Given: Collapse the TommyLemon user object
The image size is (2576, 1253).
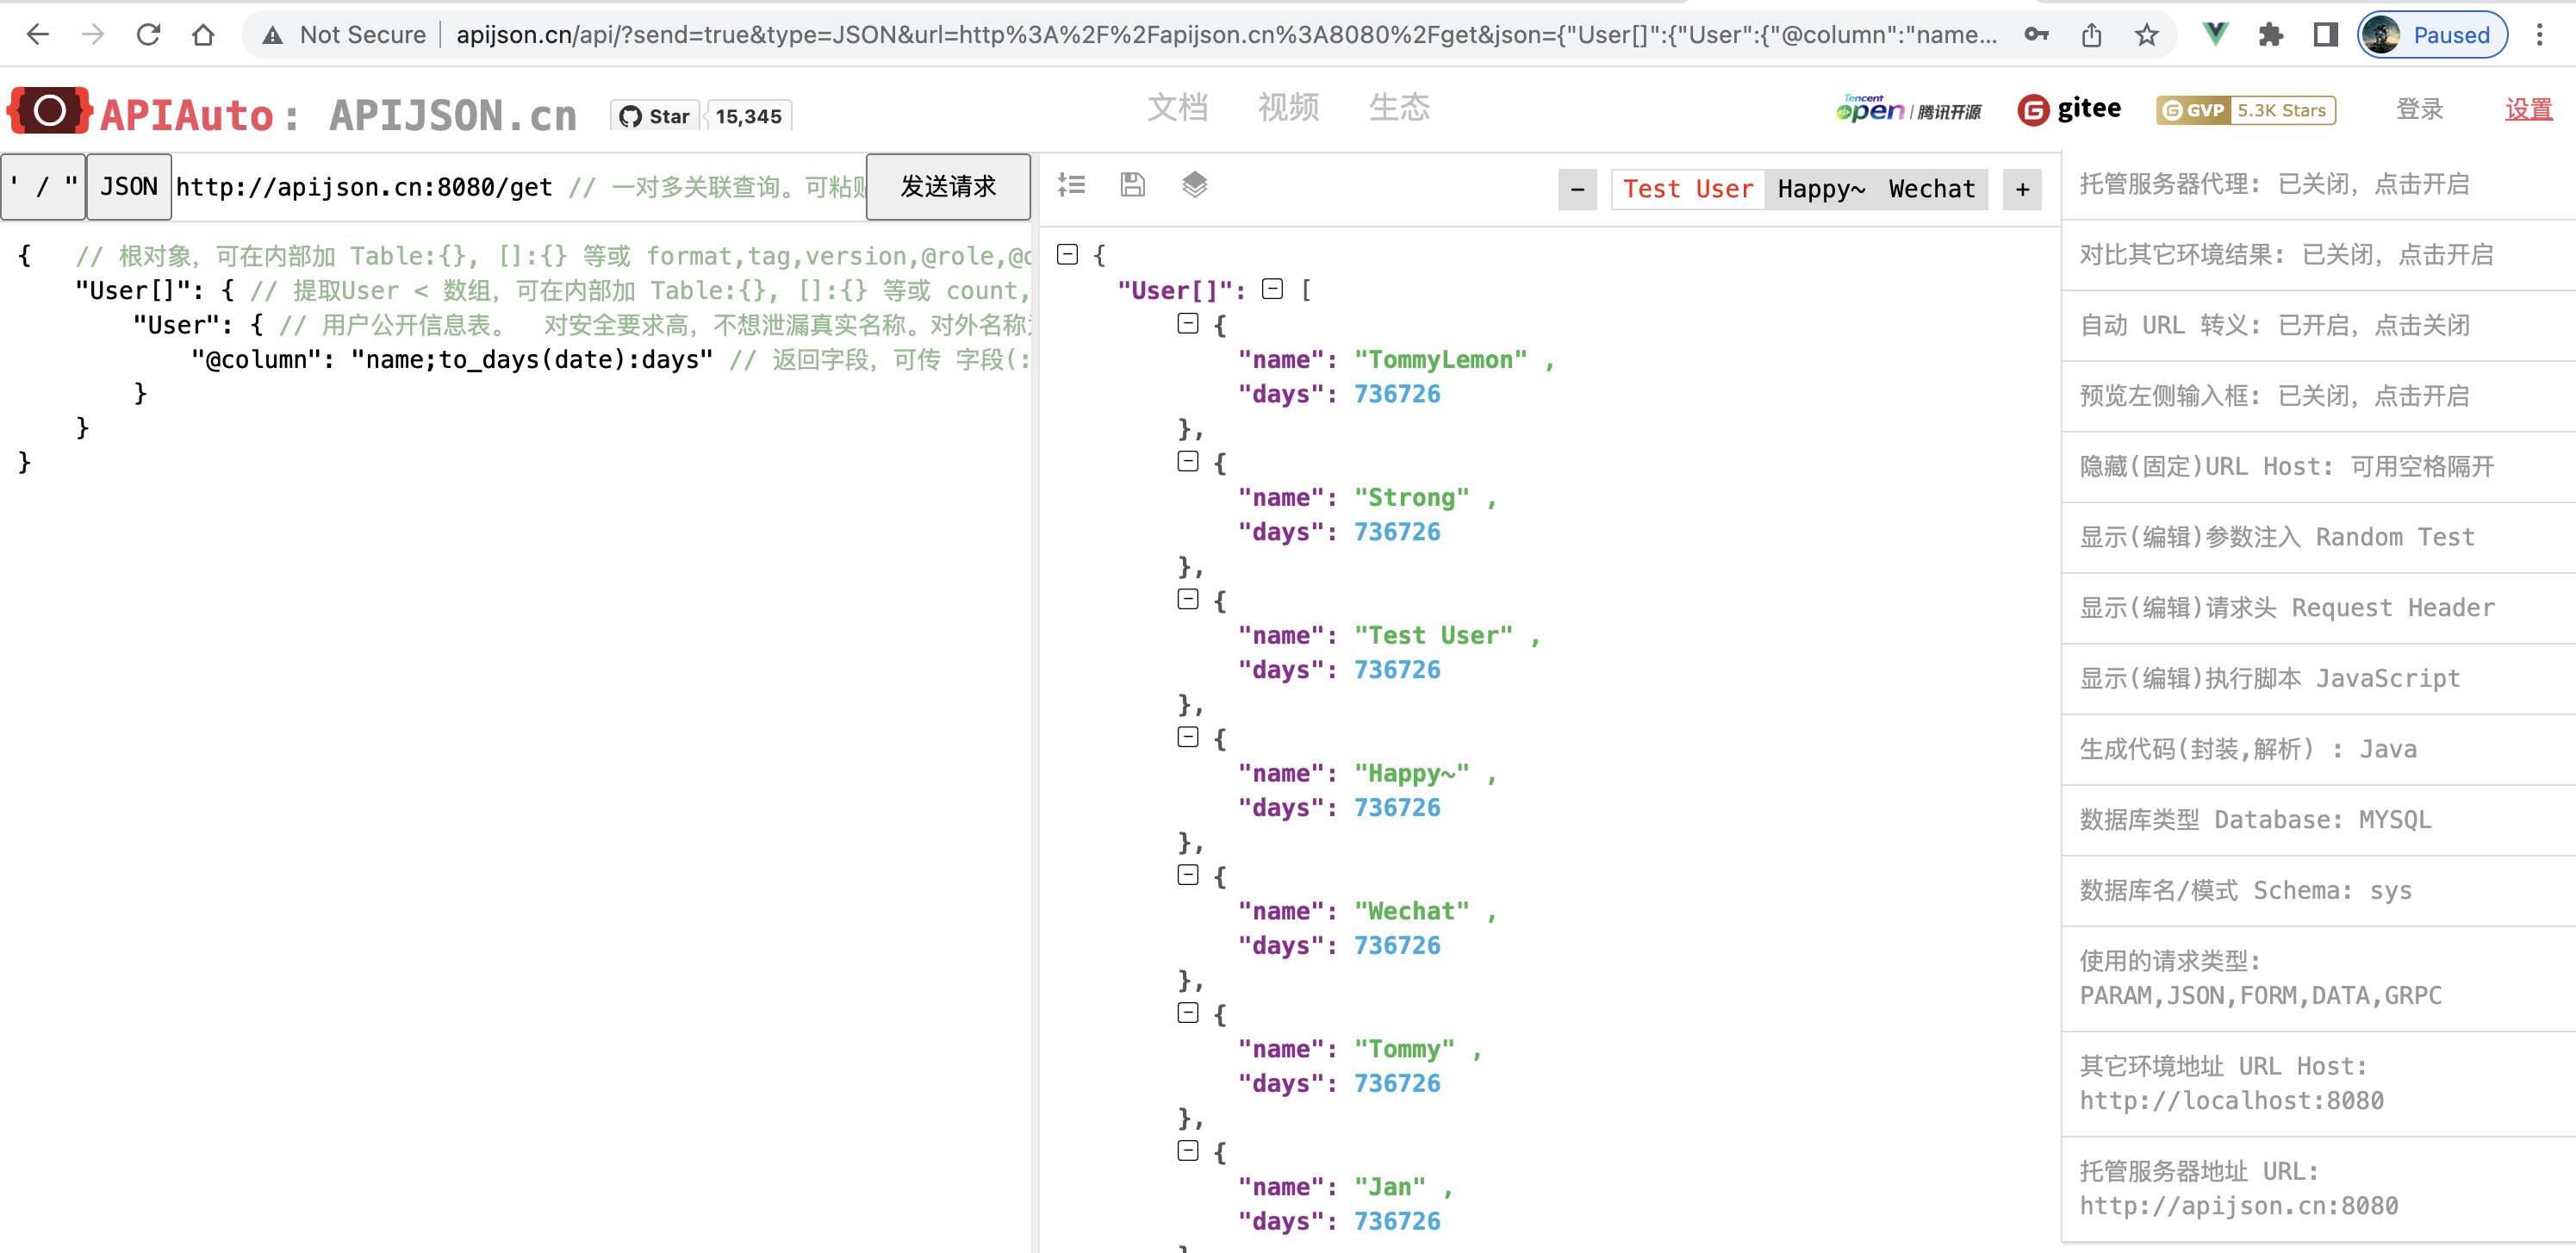Looking at the screenshot, I should pyautogui.click(x=1188, y=324).
